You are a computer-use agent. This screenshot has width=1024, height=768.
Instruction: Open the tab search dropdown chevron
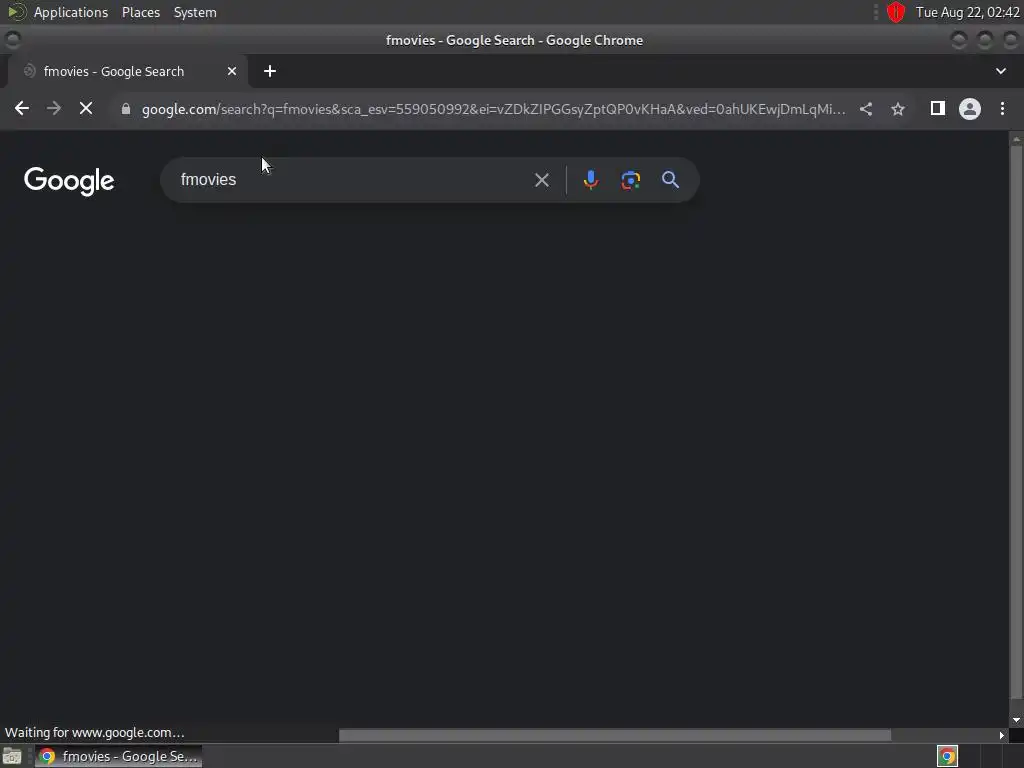[x=1000, y=71]
